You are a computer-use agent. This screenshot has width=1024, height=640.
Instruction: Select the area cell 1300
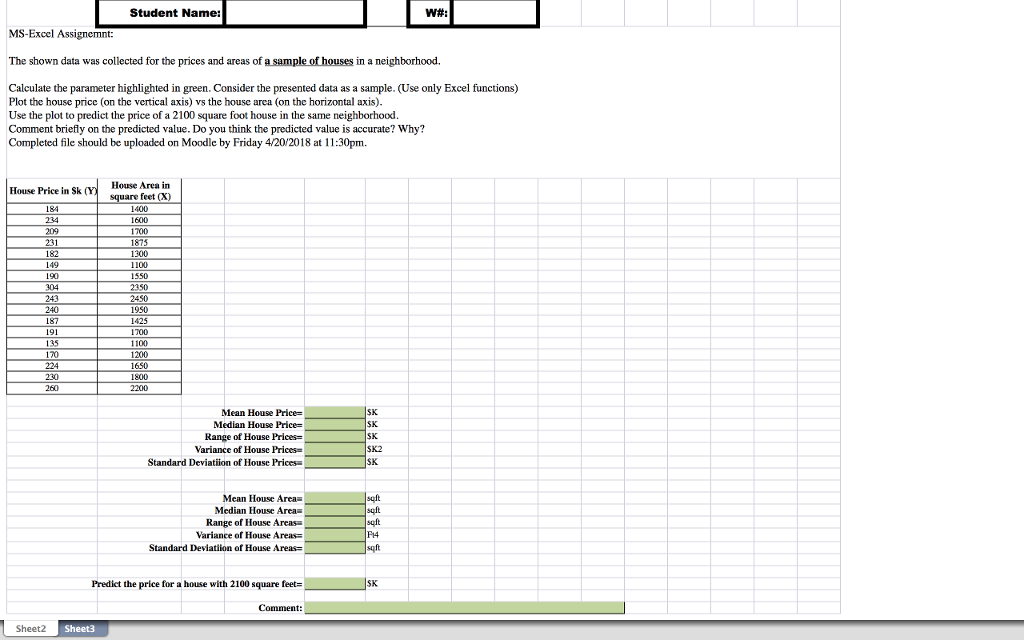pos(140,253)
